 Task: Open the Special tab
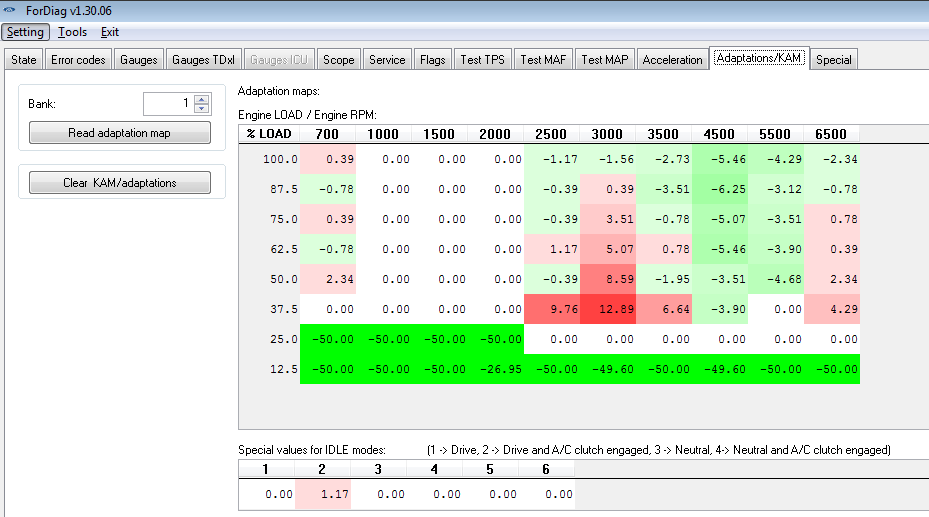point(833,60)
